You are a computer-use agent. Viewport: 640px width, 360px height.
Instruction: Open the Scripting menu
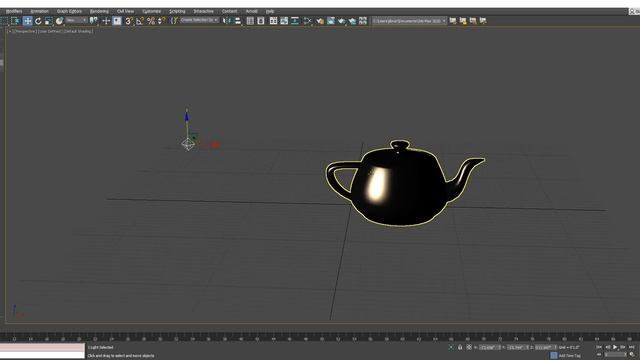coord(177,11)
